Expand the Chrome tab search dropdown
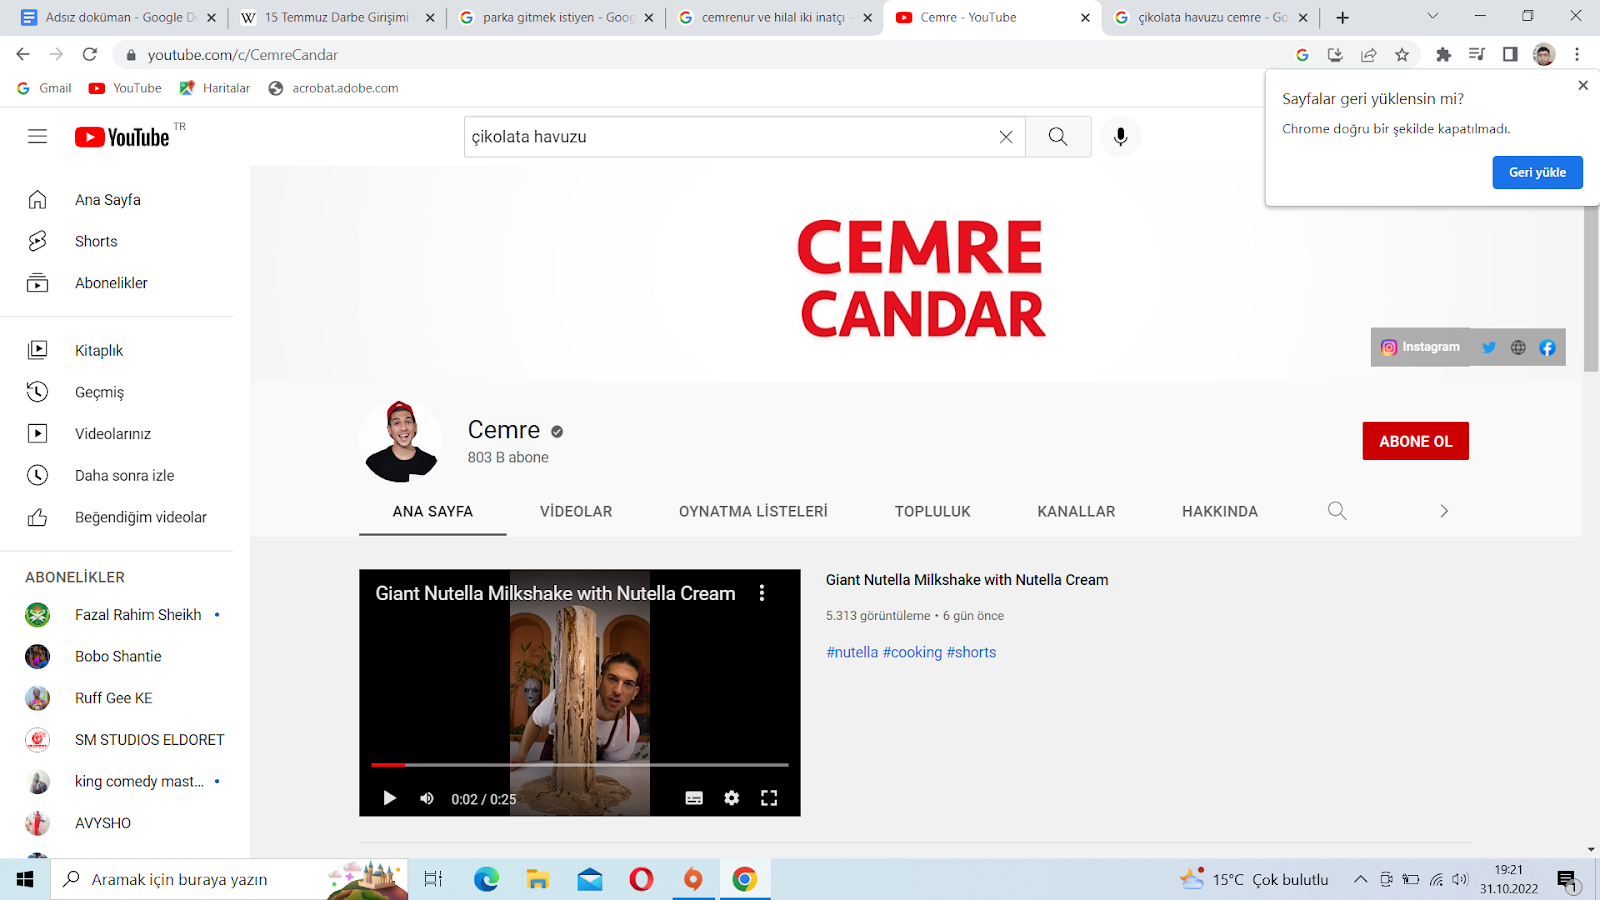 pos(1432,17)
